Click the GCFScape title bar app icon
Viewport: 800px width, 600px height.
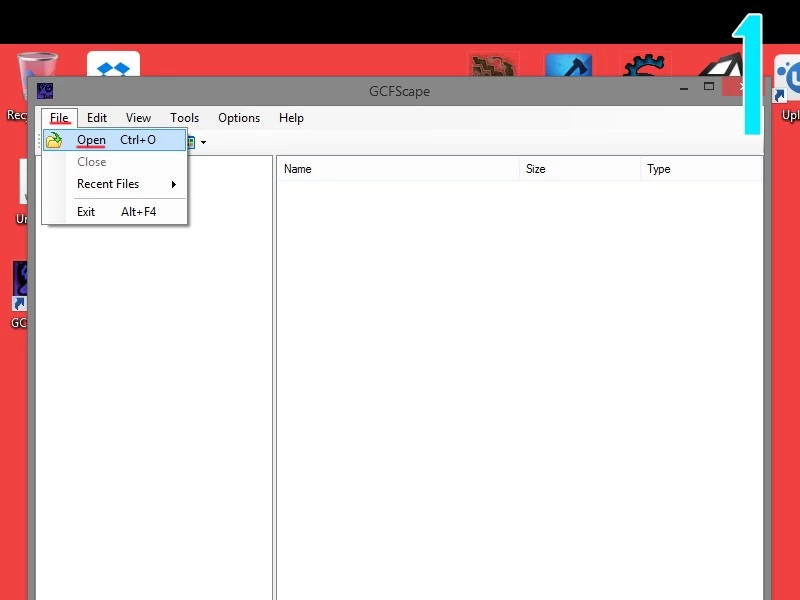click(45, 91)
